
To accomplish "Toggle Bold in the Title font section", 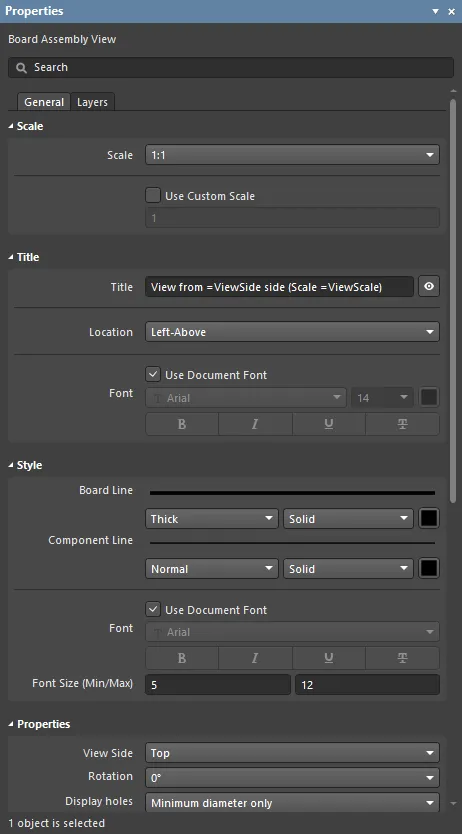I will (x=182, y=424).
